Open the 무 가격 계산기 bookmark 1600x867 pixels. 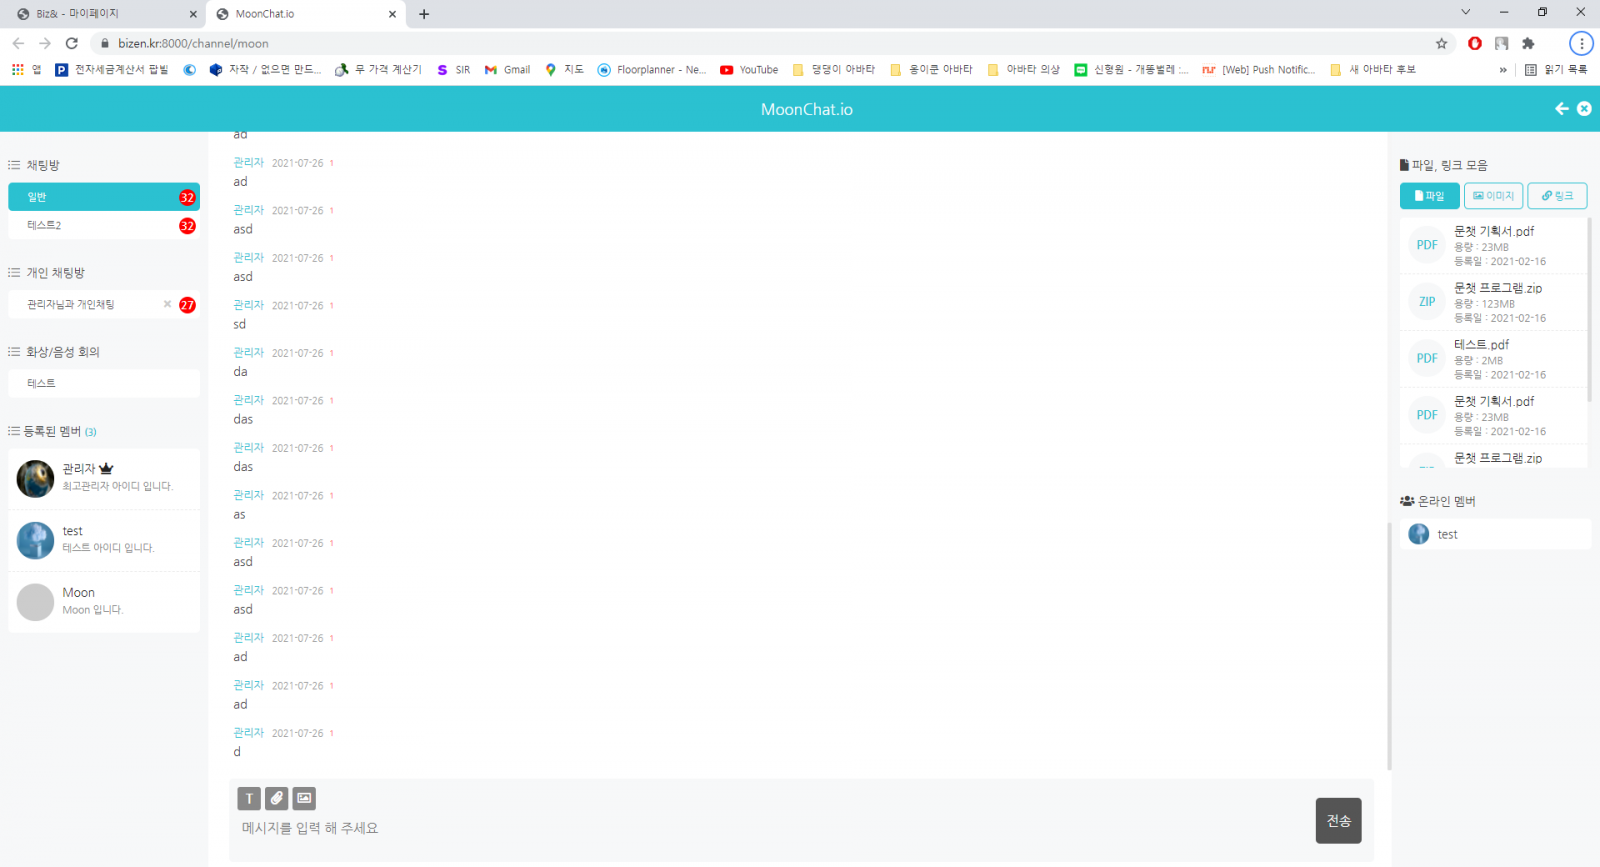pos(378,70)
